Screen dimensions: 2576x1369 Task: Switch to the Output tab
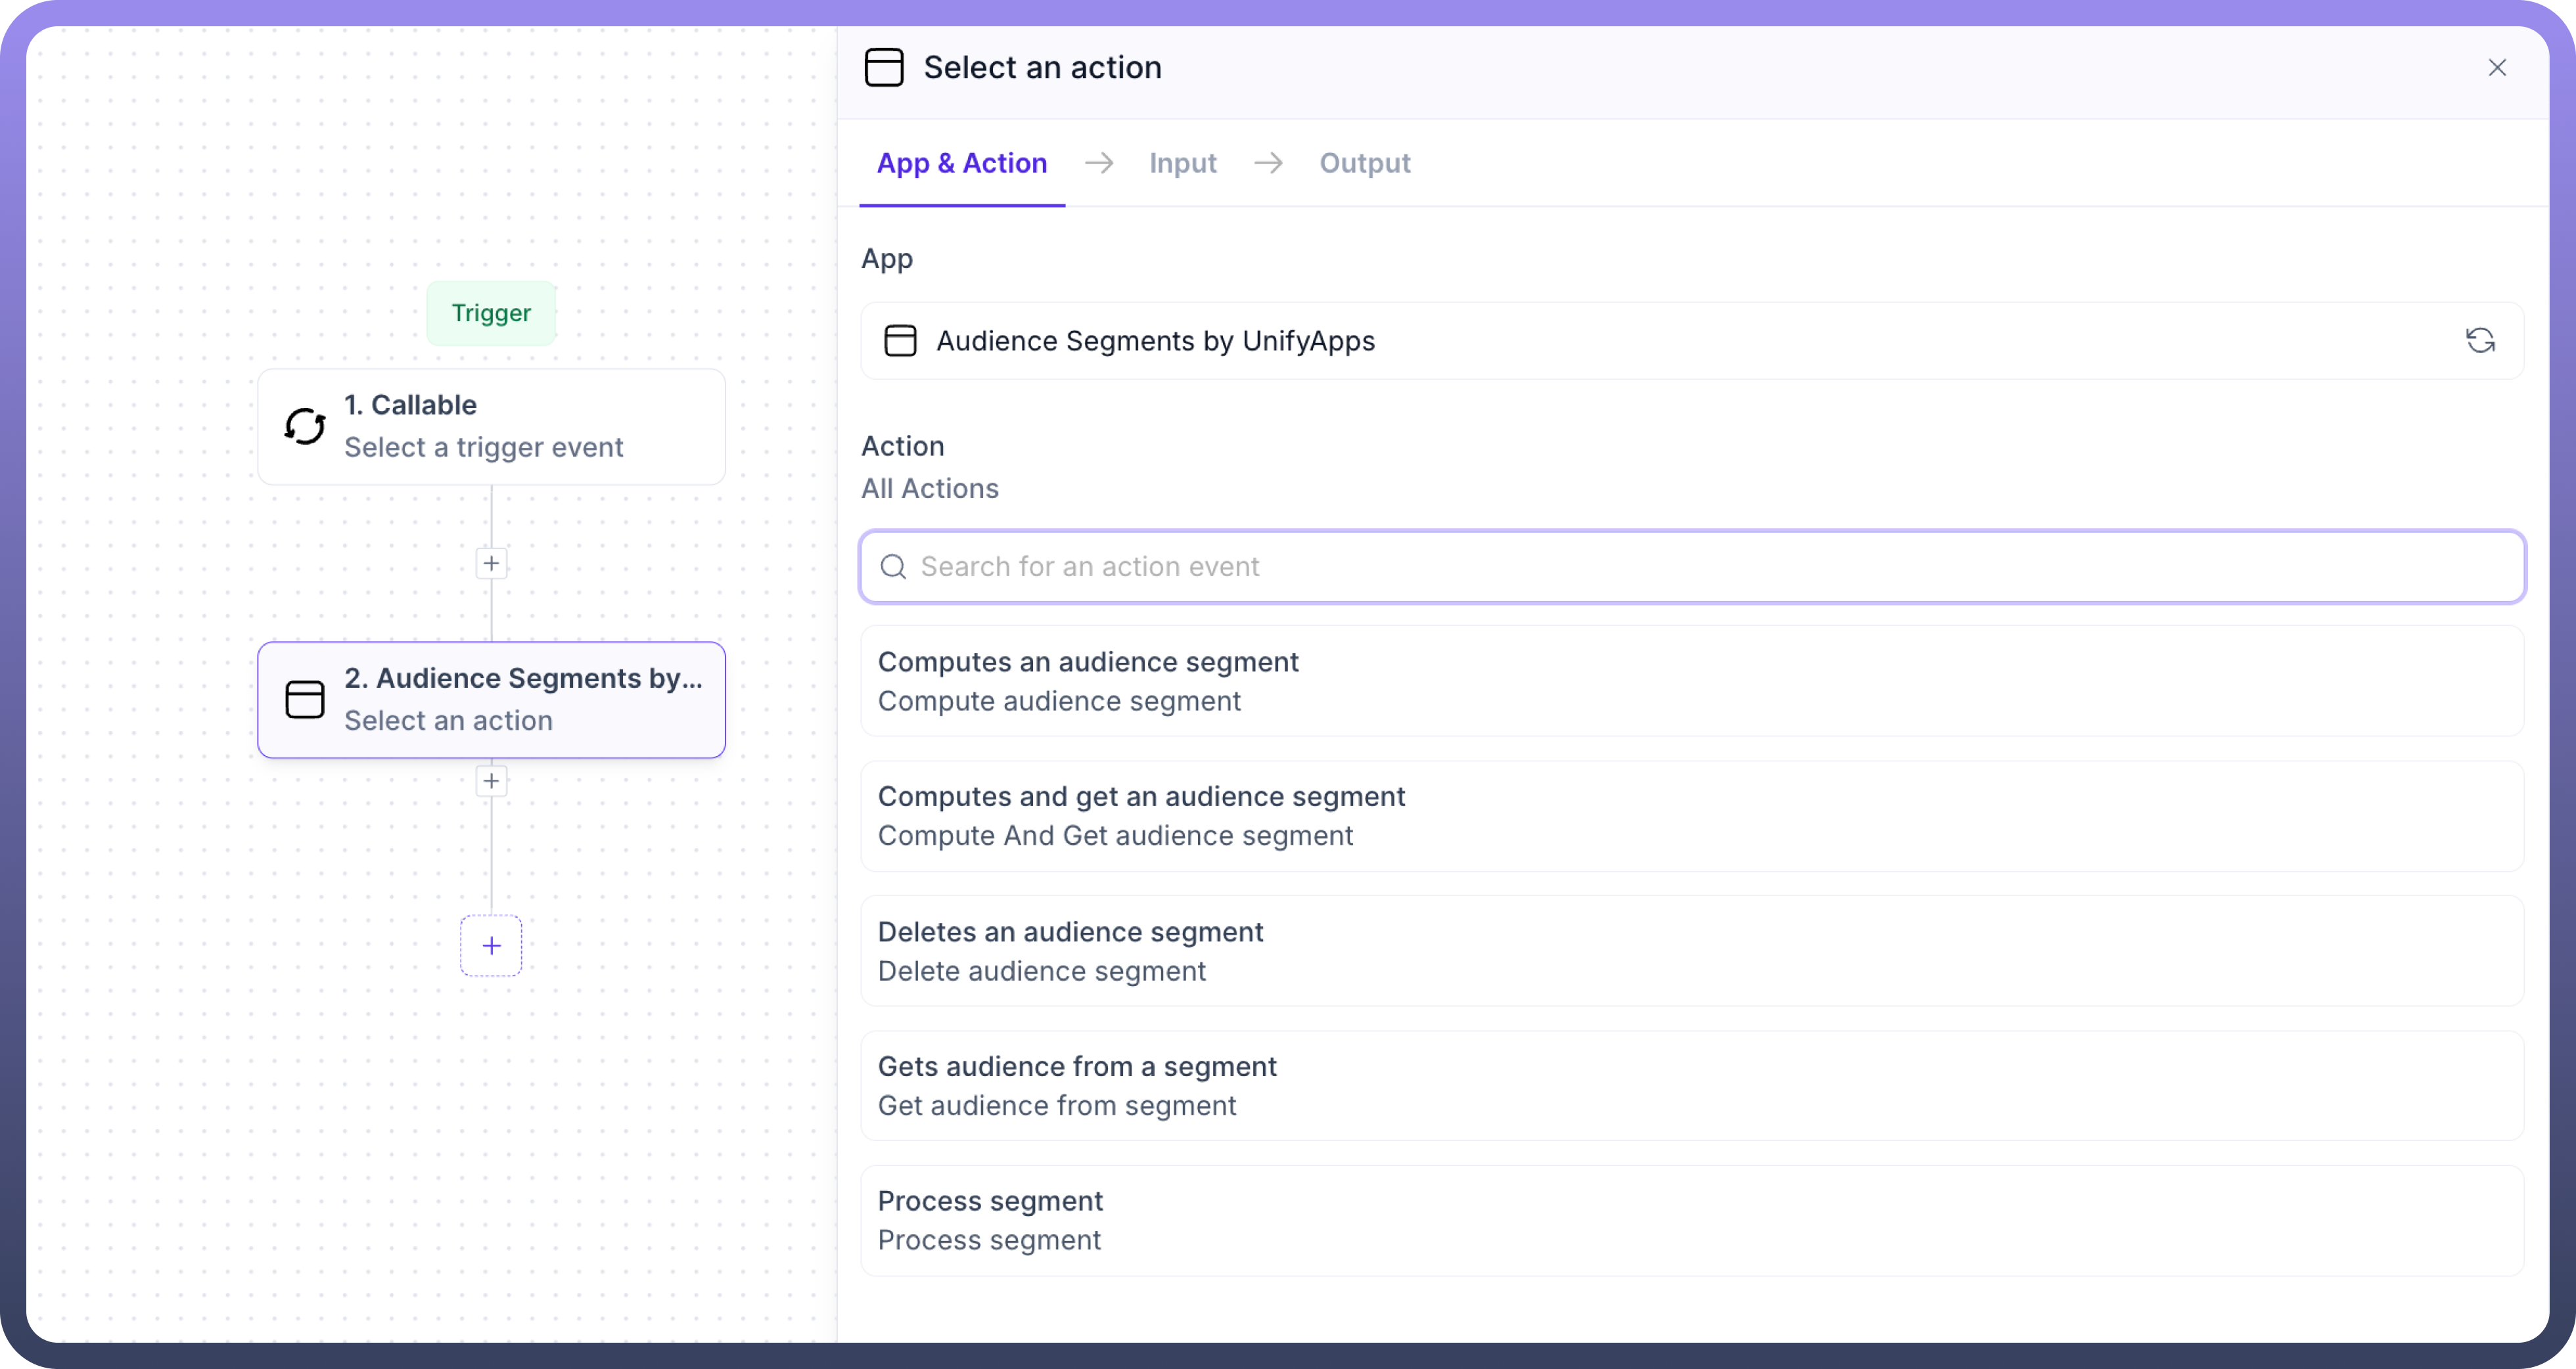(1364, 163)
